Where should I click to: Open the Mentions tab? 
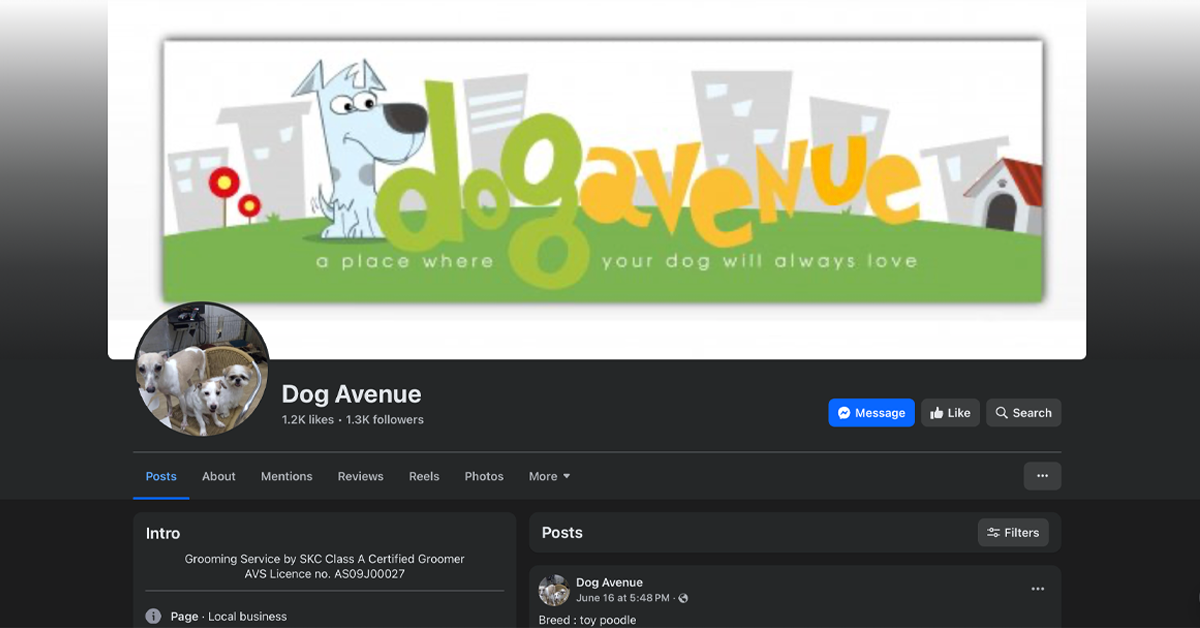click(x=287, y=476)
